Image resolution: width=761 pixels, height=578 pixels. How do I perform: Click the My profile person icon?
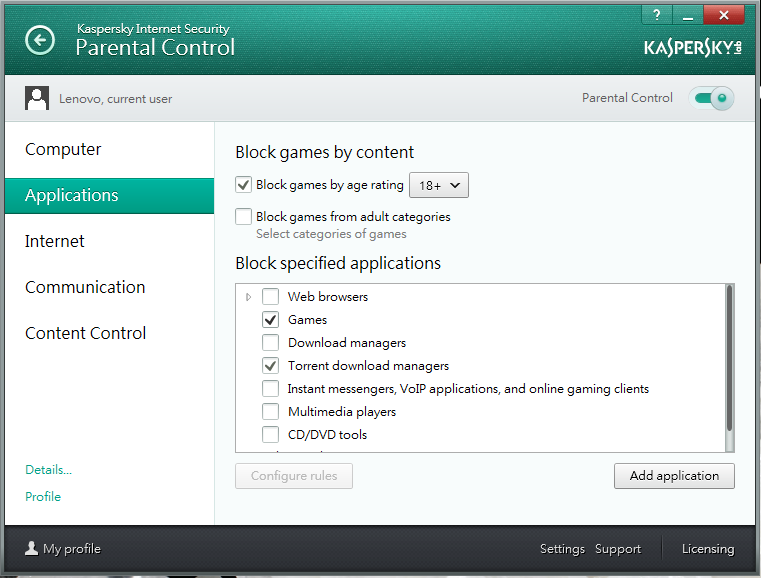31,548
